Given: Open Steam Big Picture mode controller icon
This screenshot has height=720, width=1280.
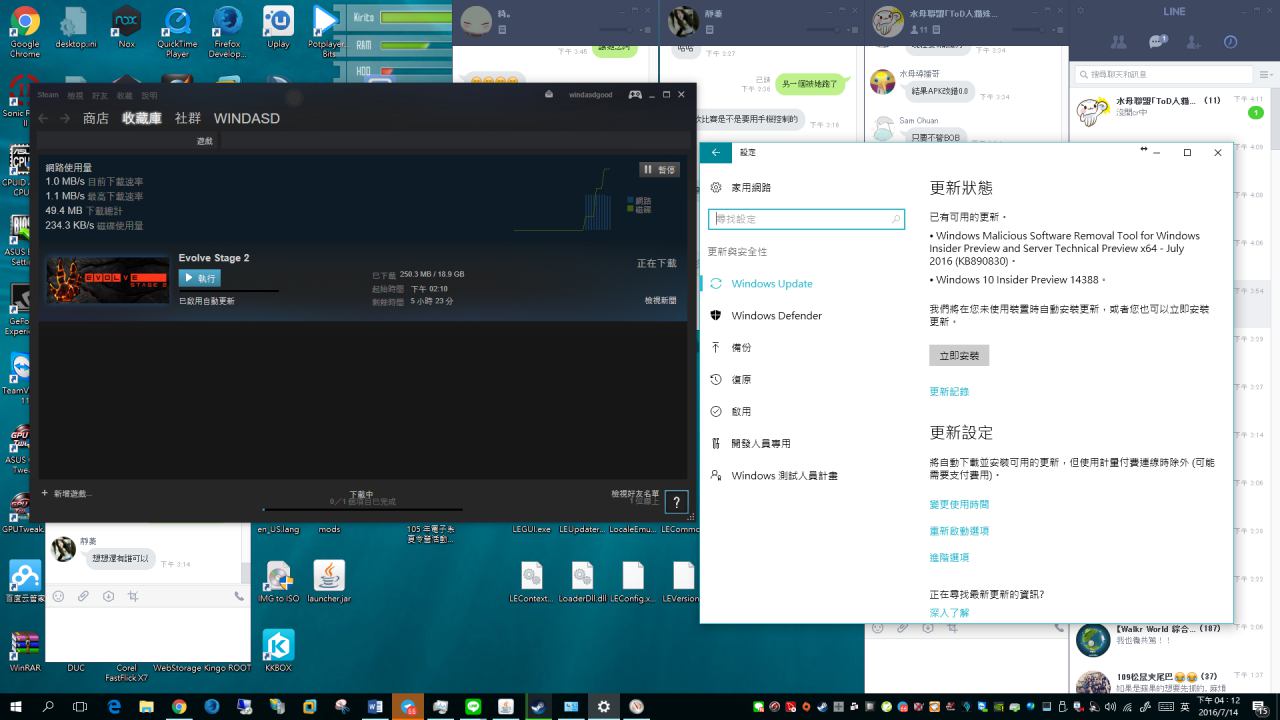Looking at the screenshot, I should tap(635, 95).
